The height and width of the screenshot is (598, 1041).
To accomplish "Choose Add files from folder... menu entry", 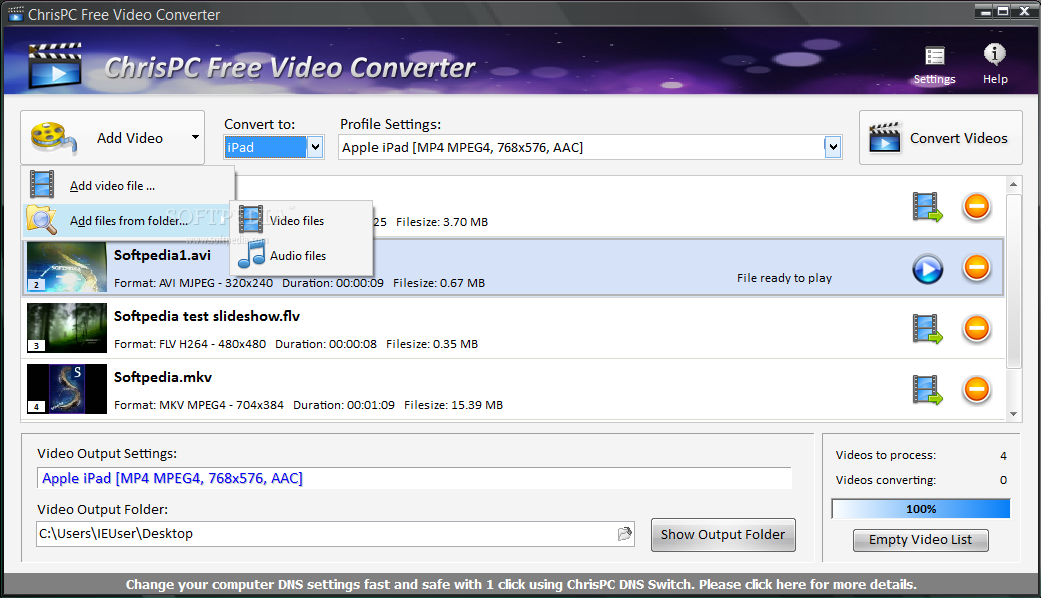I will (x=128, y=220).
